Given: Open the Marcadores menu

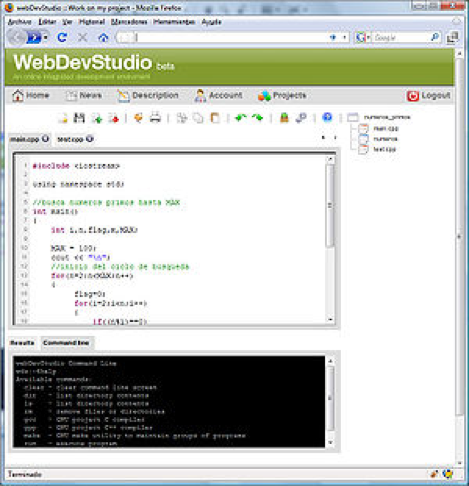Looking at the screenshot, I should (x=129, y=22).
